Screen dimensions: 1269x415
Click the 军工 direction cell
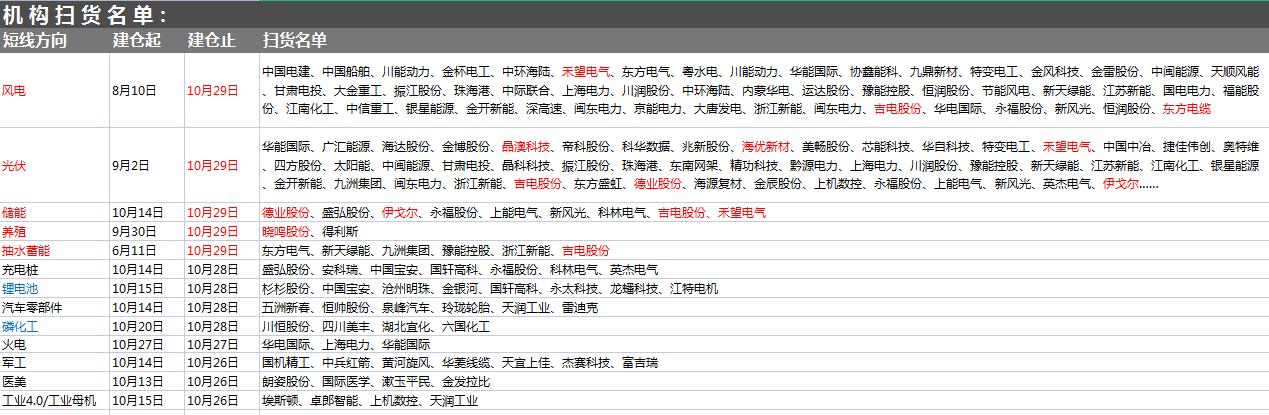pos(54,363)
